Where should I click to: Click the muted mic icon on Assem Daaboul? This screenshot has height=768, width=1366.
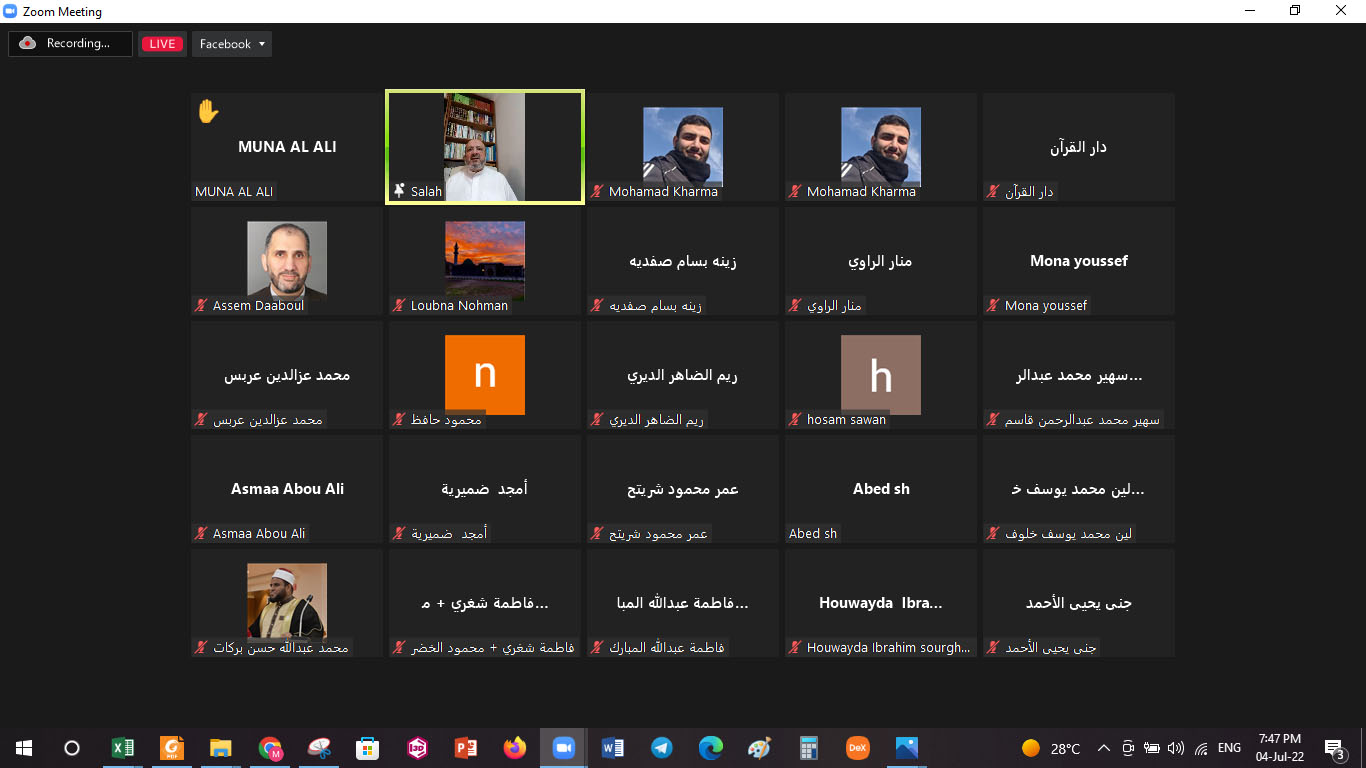pyautogui.click(x=201, y=306)
